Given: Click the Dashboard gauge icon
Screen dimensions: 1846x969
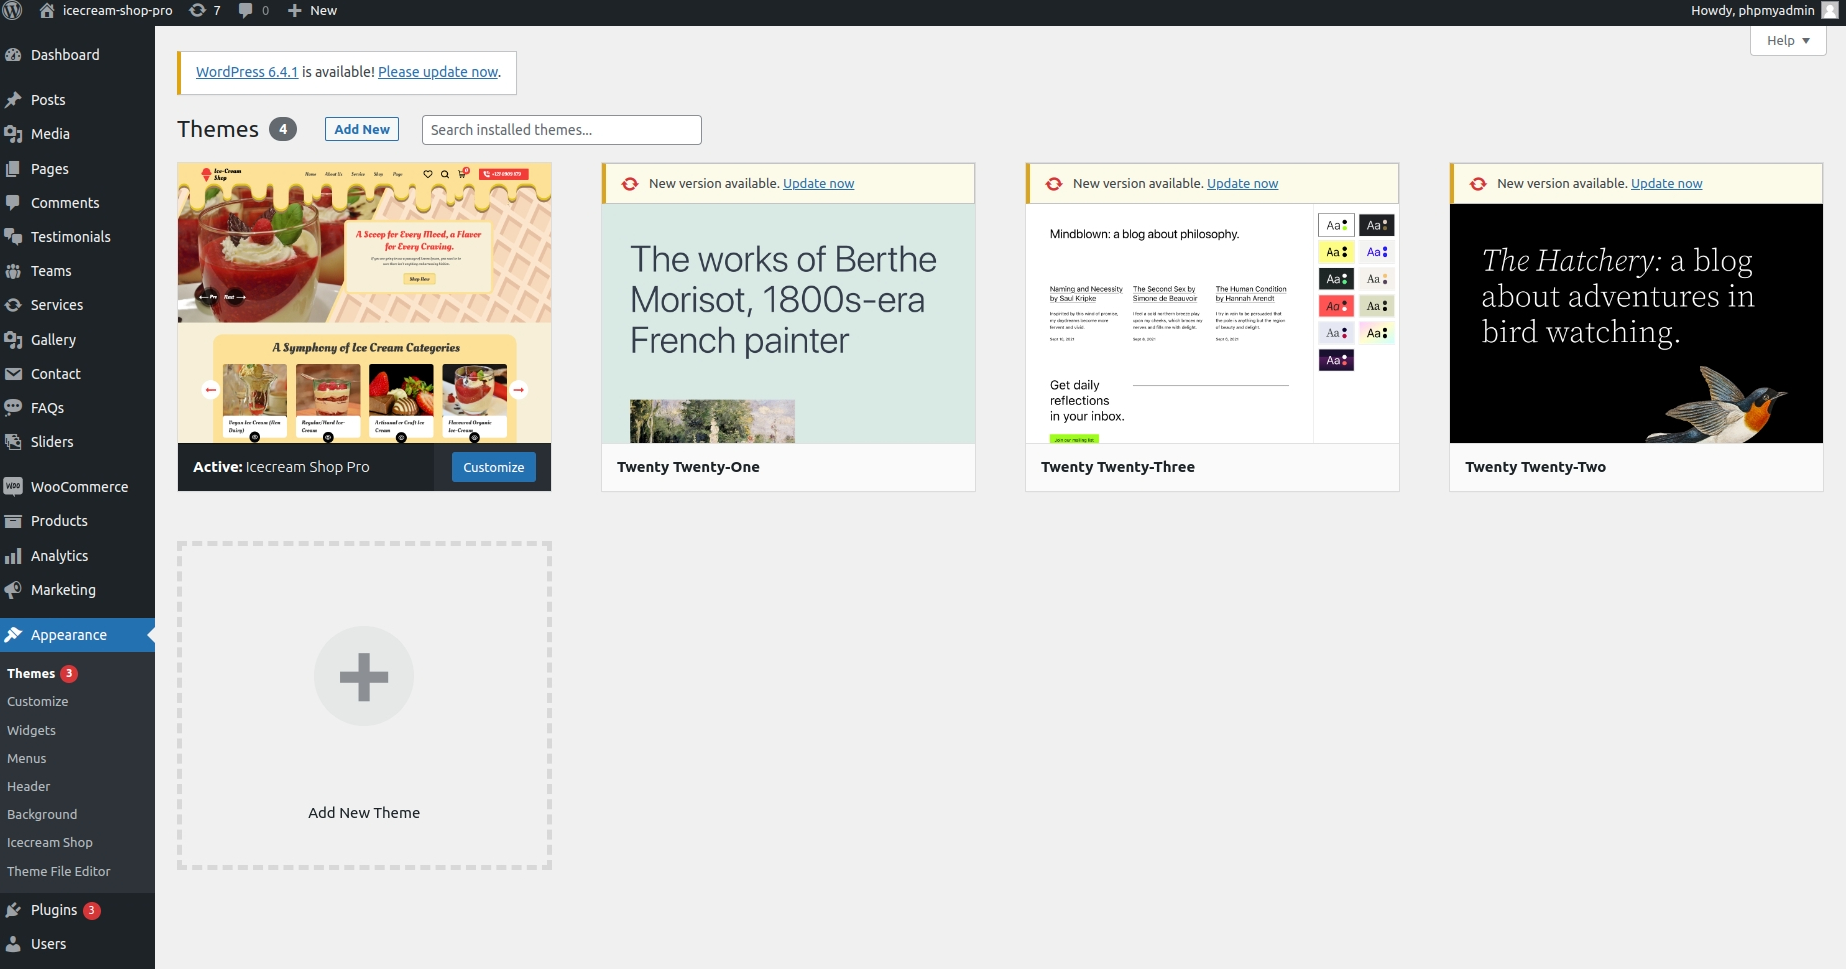Looking at the screenshot, I should [x=14, y=55].
